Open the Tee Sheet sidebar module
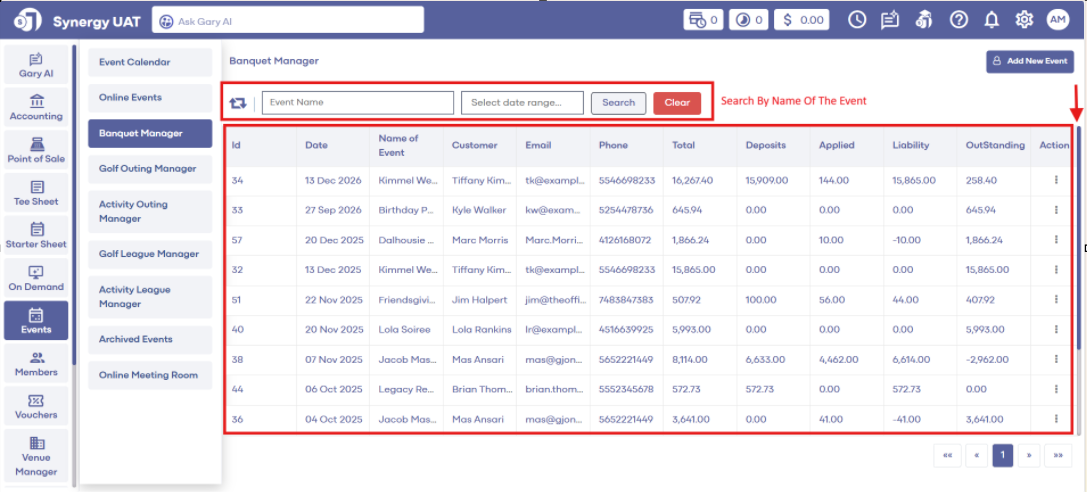The image size is (1087, 492). [x=37, y=193]
